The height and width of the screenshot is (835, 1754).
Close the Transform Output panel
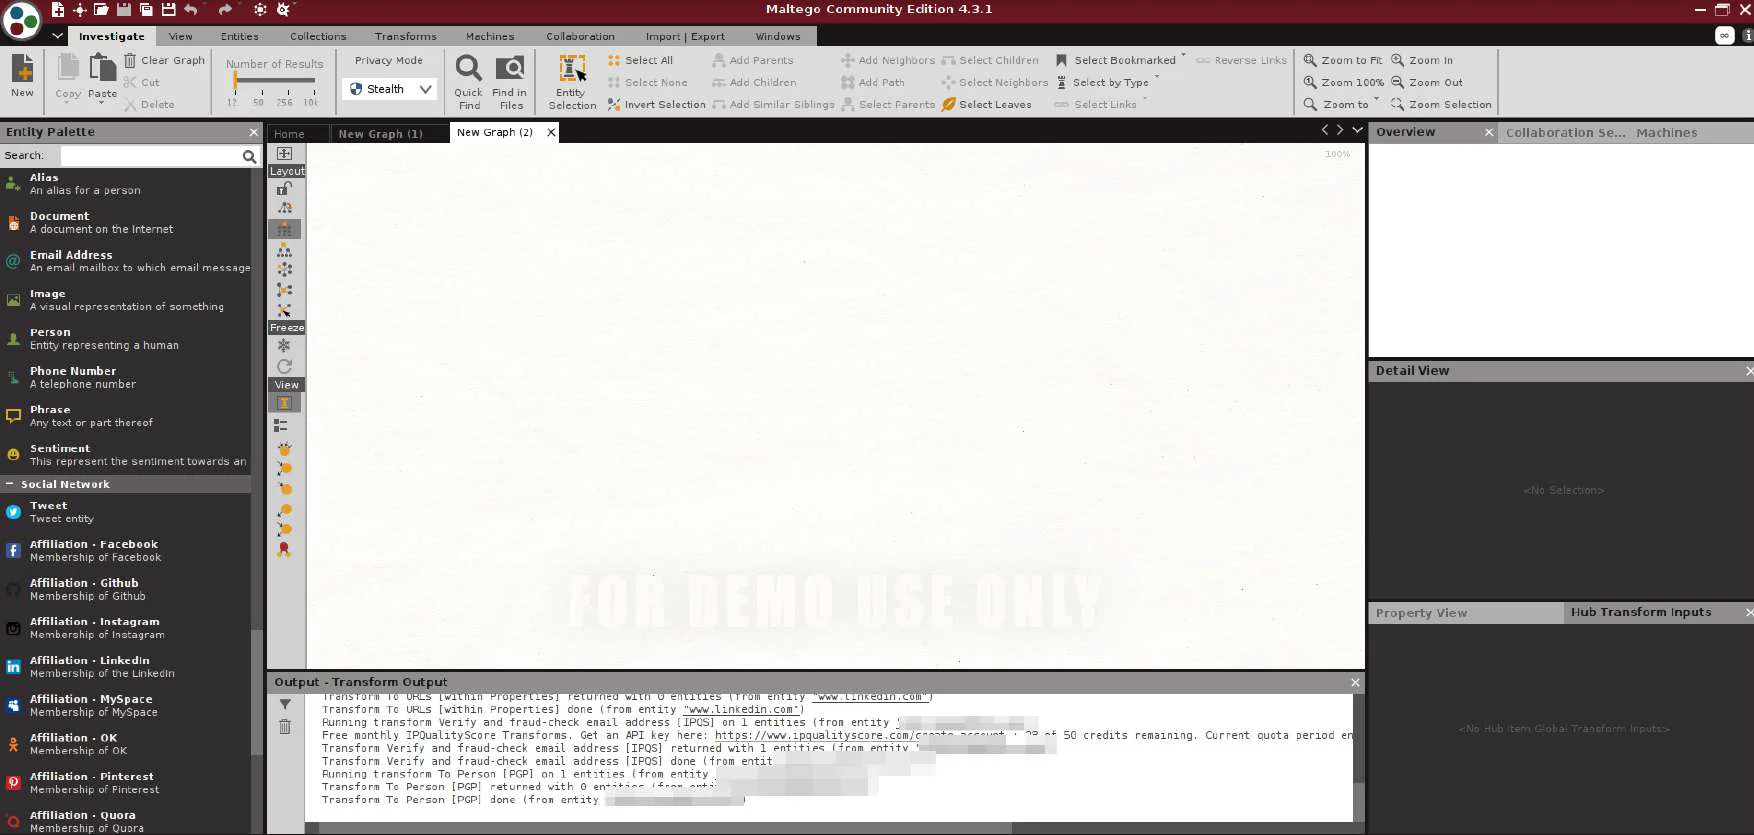[x=1355, y=682]
